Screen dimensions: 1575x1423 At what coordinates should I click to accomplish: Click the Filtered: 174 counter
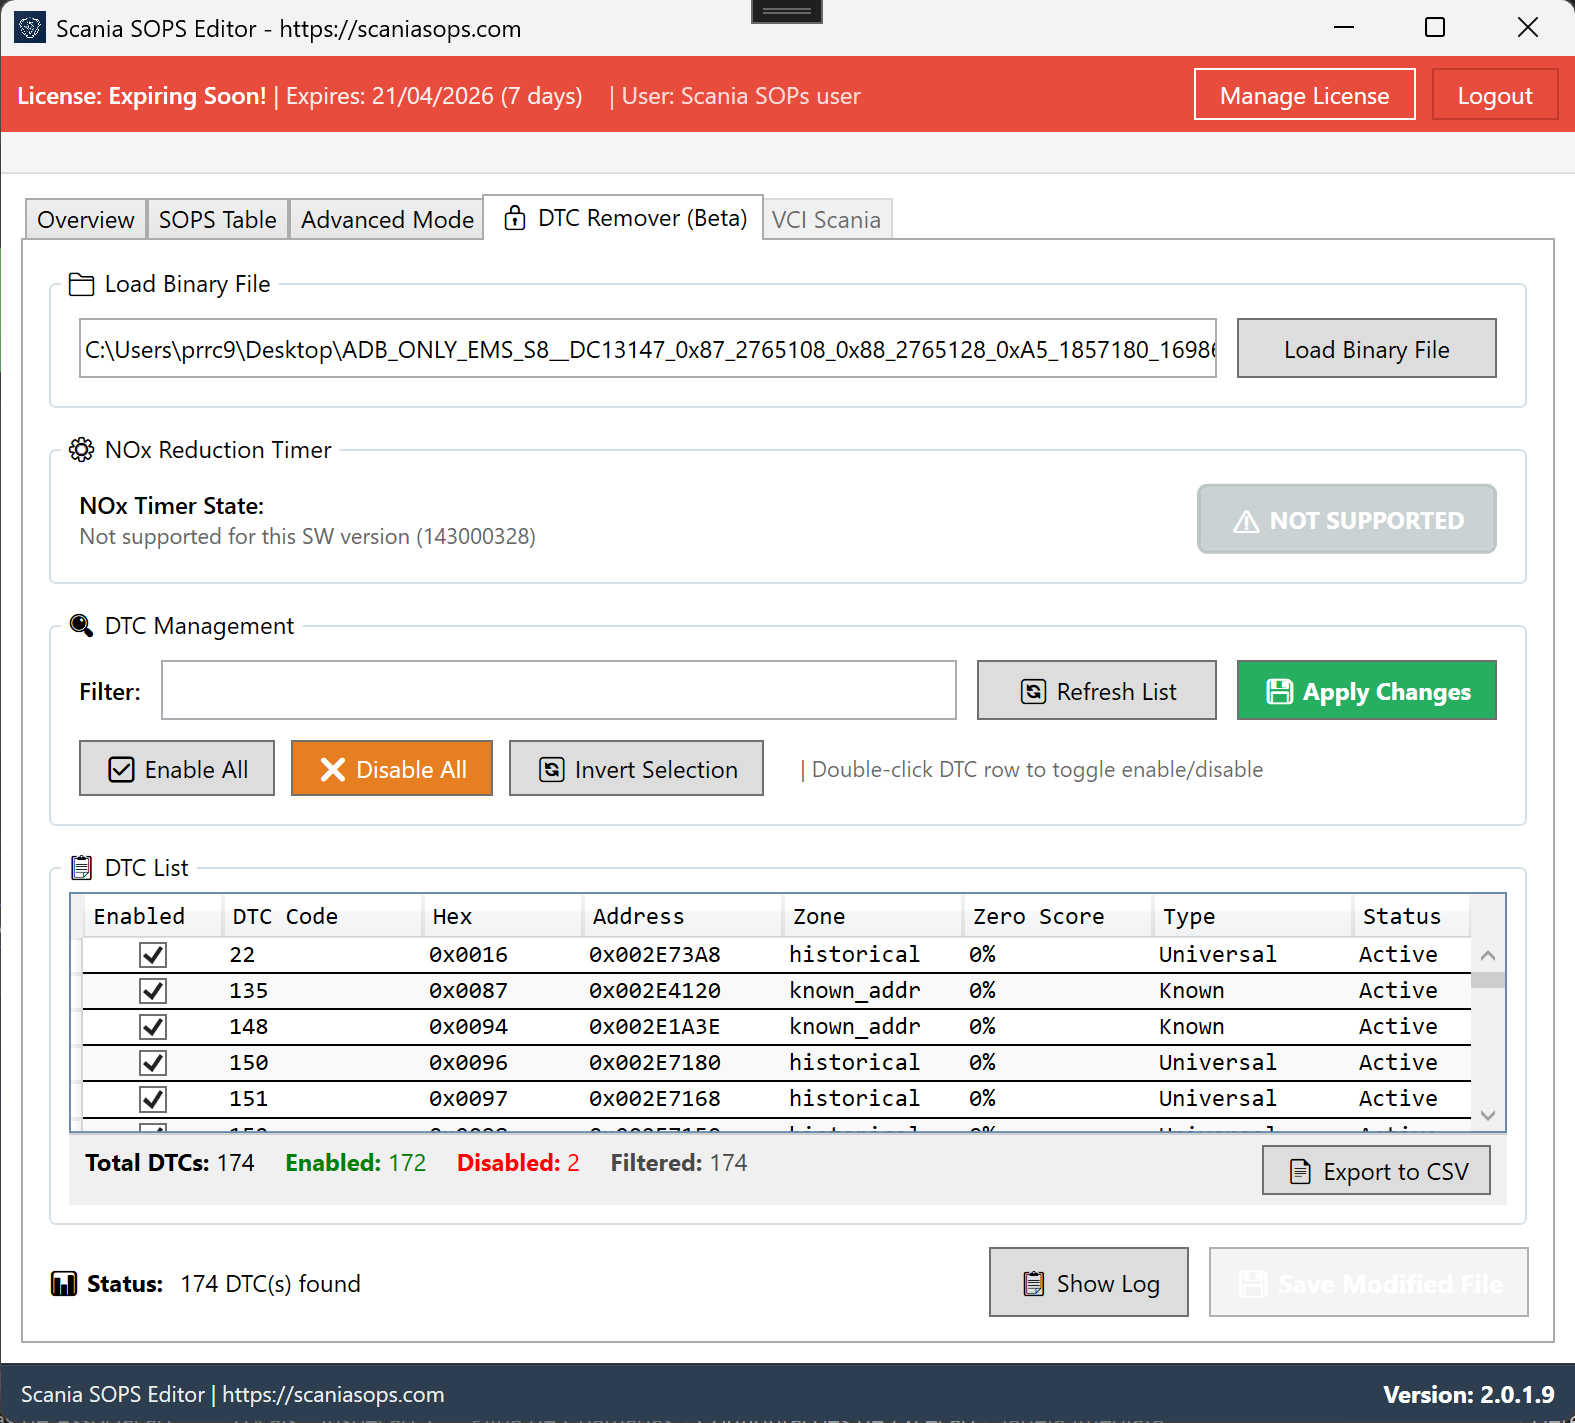(679, 1163)
